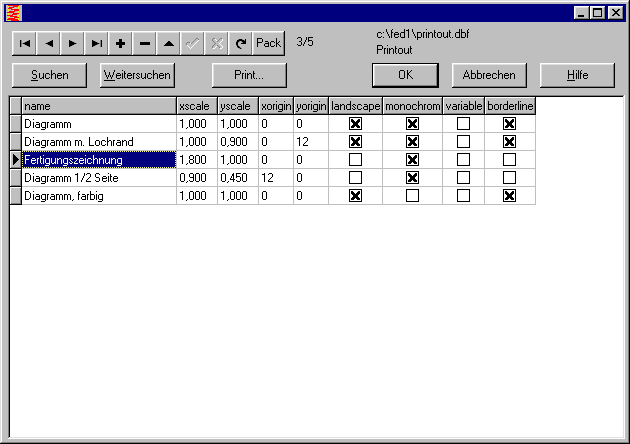The width and height of the screenshot is (630, 444).
Task: Step to next record arrow
Action: coord(73,43)
